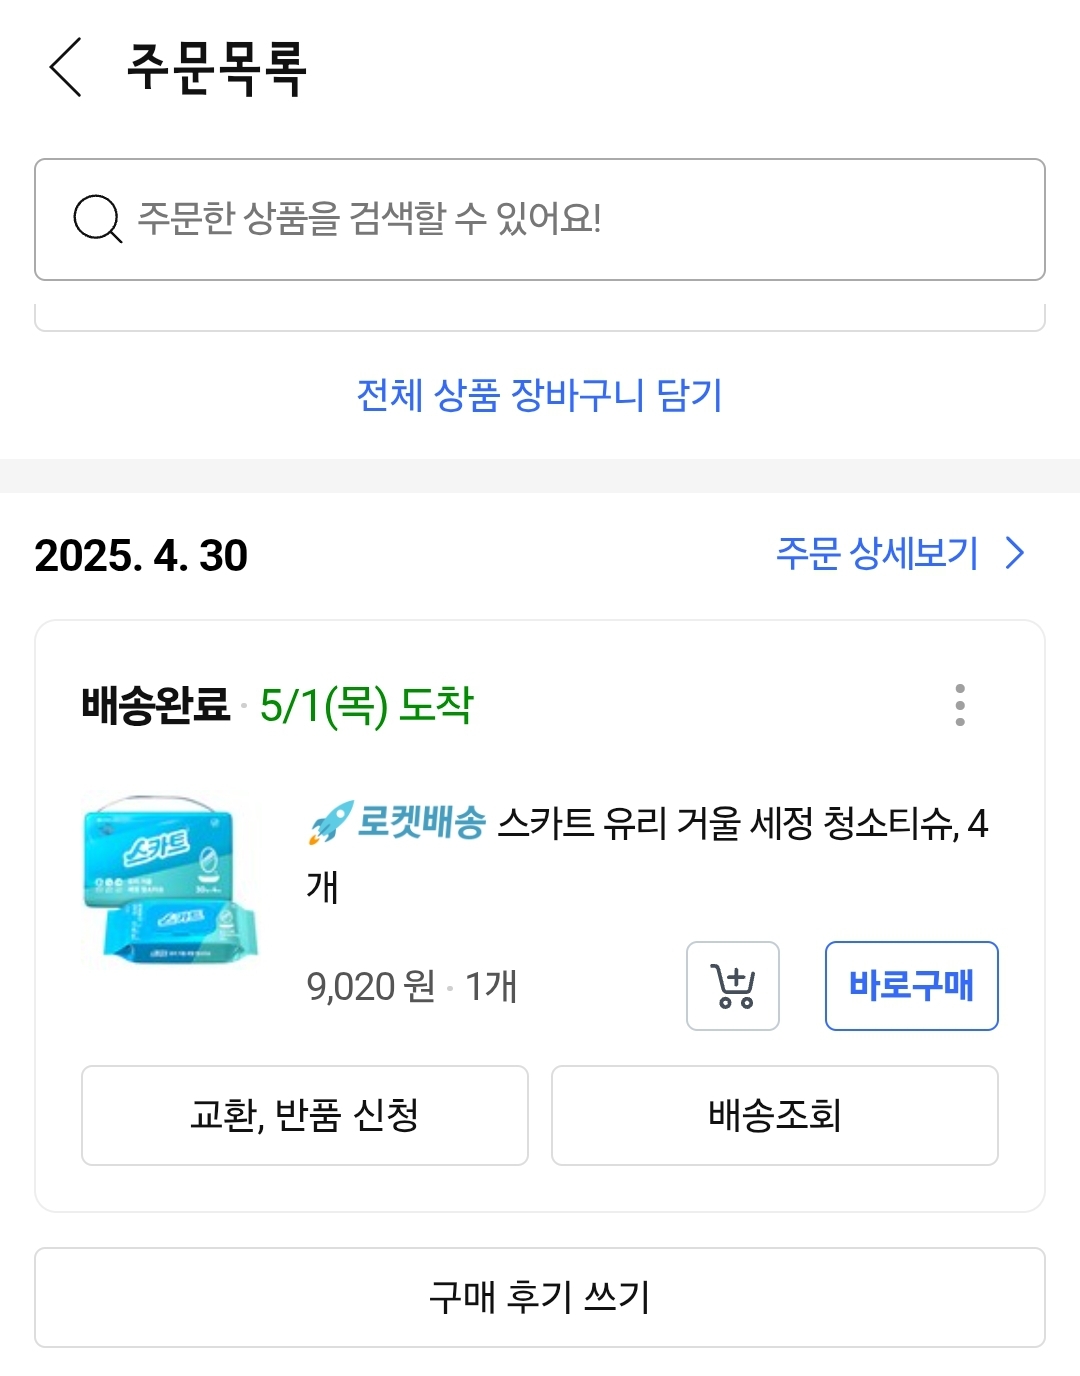Click the '구매 후기 쓰기' button
Image resolution: width=1080 pixels, height=1376 pixels.
point(539,1297)
